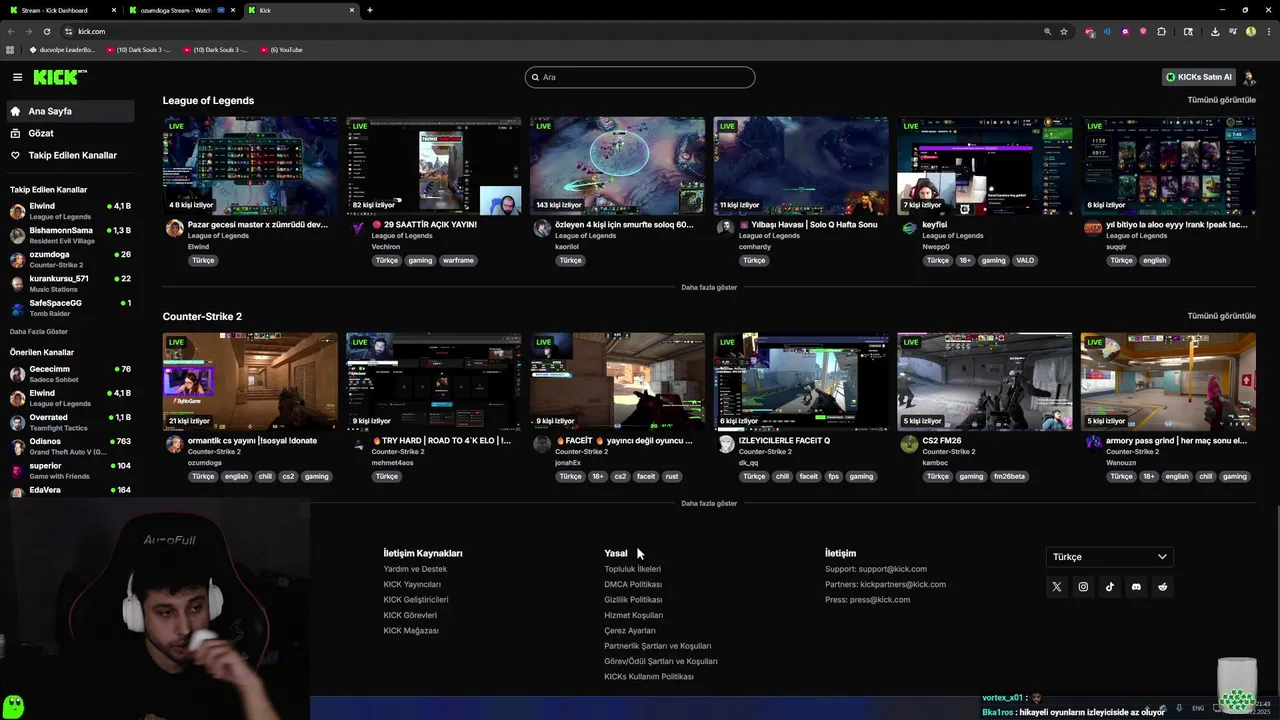This screenshot has height=720, width=1280.
Task: Open the user profile avatar in the header
Action: point(1249,77)
